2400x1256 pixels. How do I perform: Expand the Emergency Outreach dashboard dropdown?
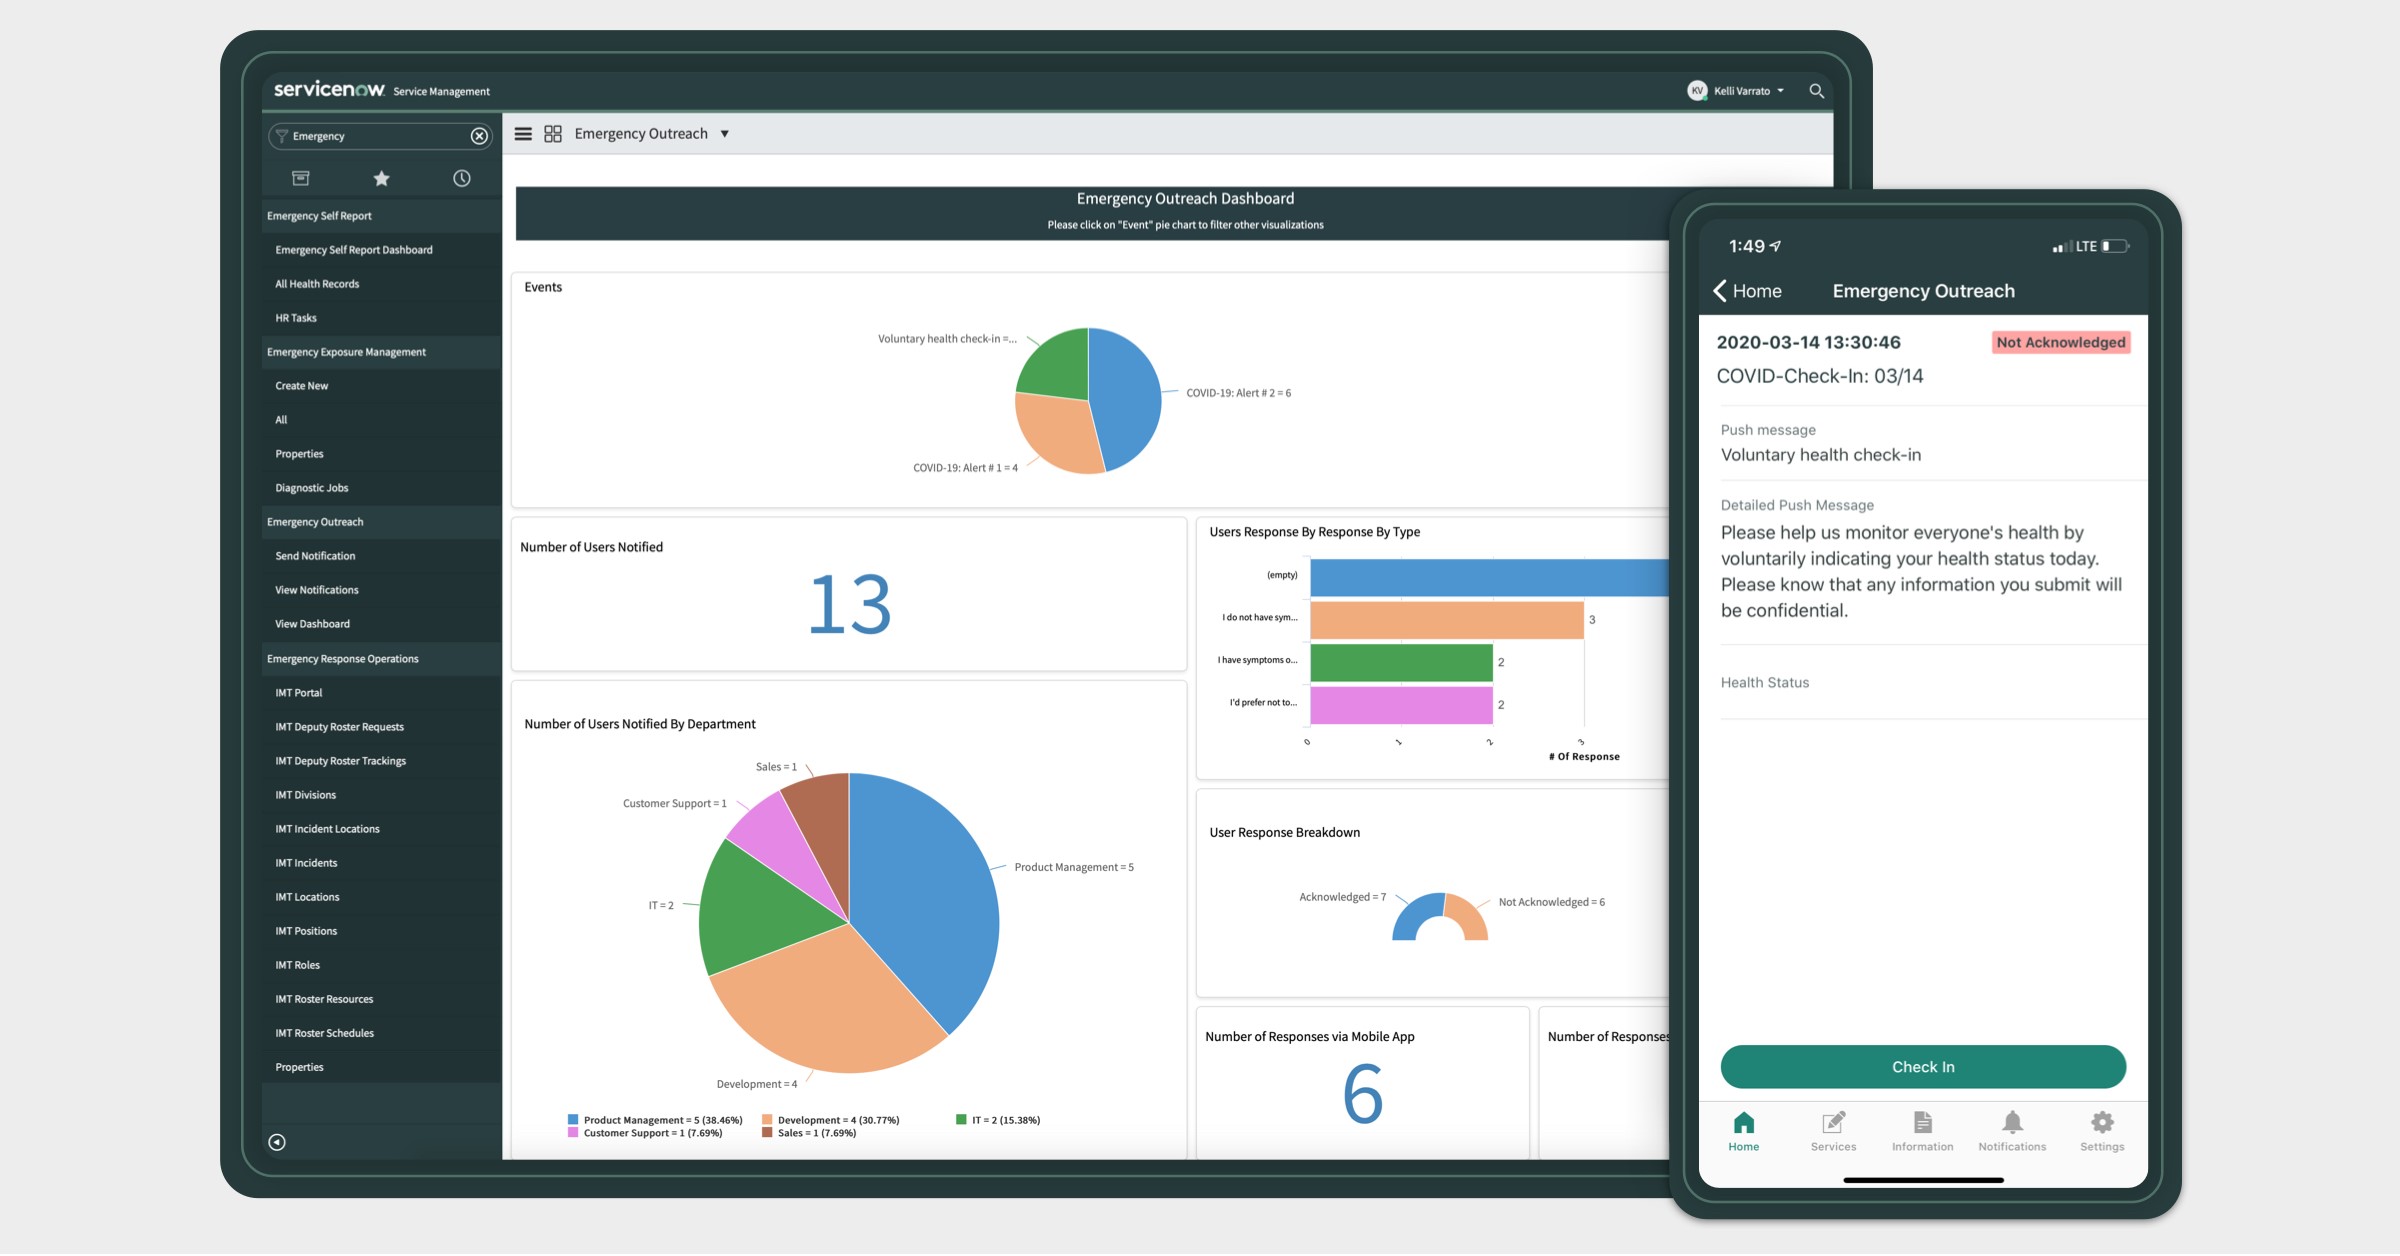pos(724,134)
